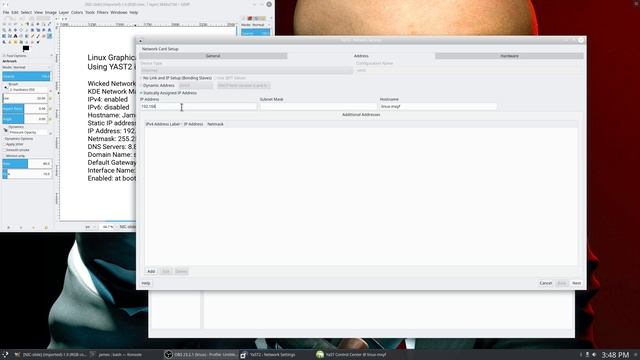
Task: Select the Zoom tool in GIMP toolbox
Action: click(4, 30)
